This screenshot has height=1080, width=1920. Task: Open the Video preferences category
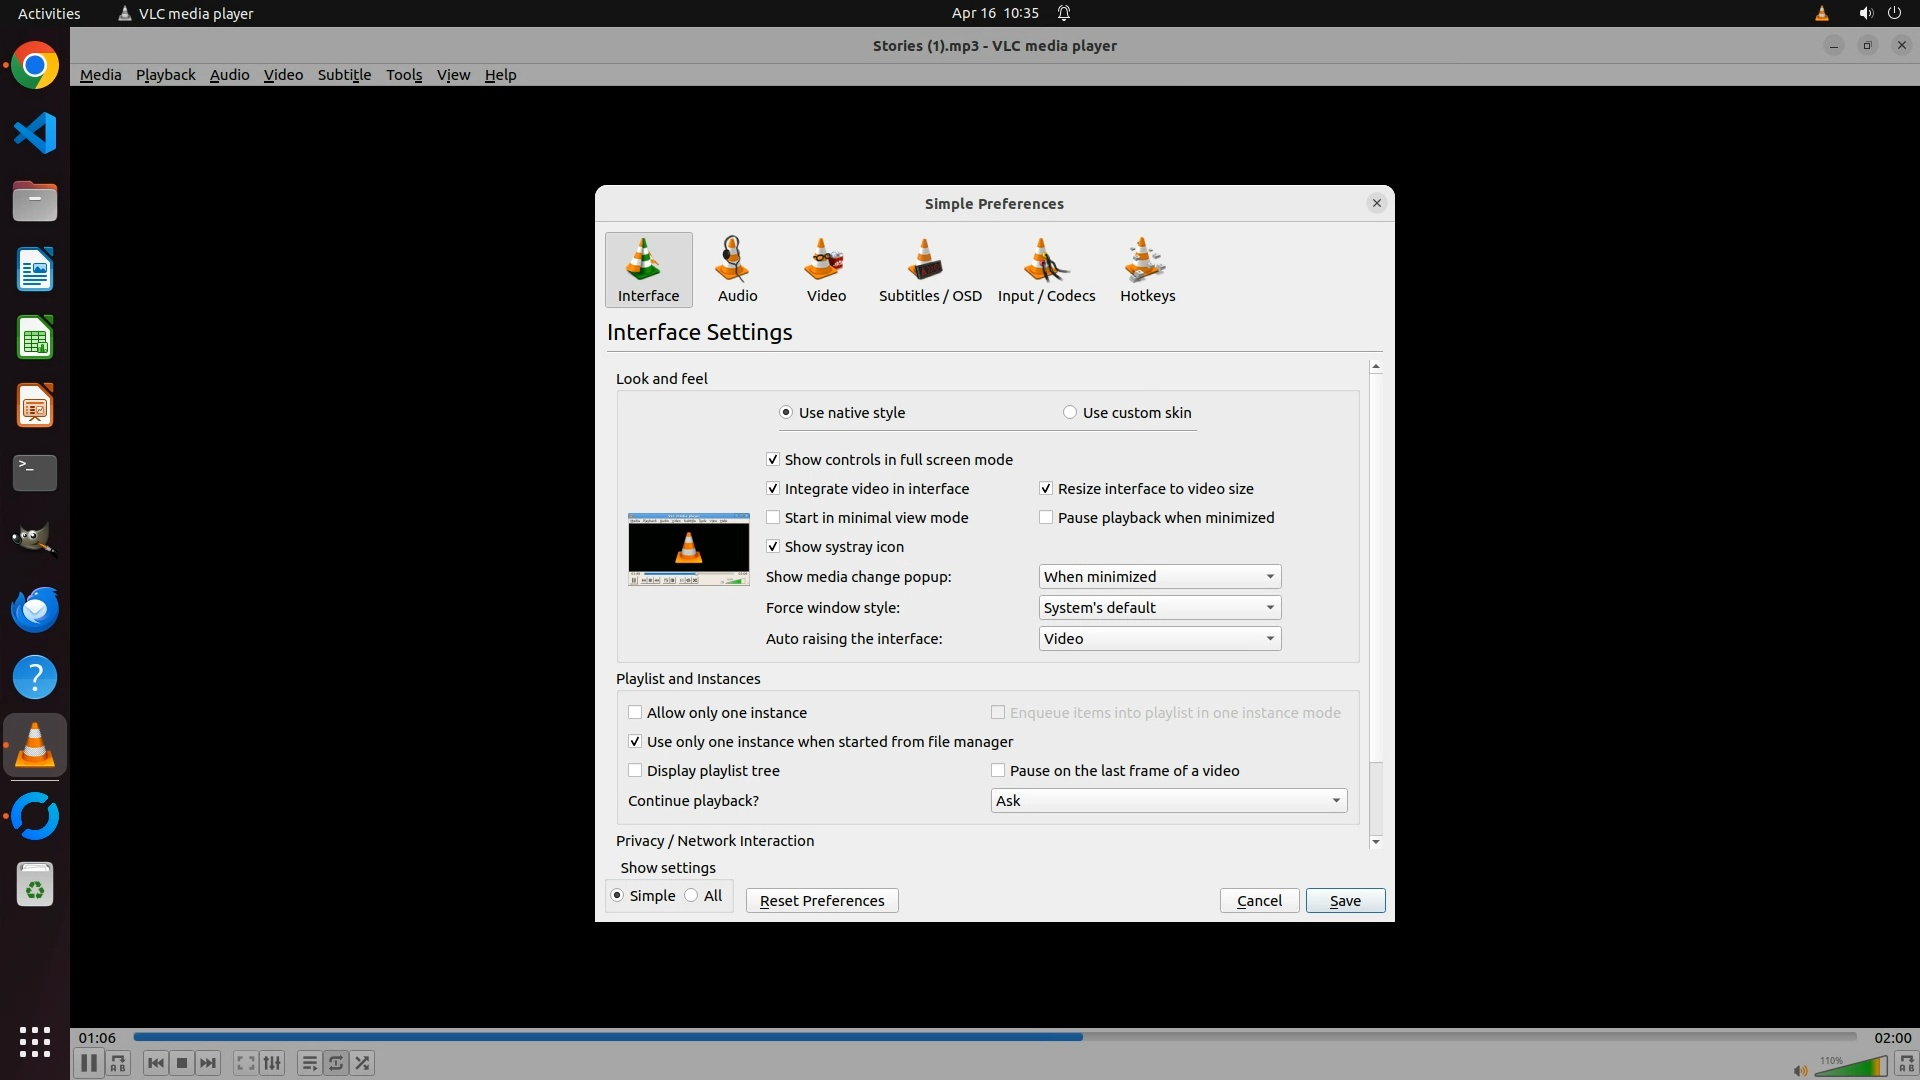(826, 269)
